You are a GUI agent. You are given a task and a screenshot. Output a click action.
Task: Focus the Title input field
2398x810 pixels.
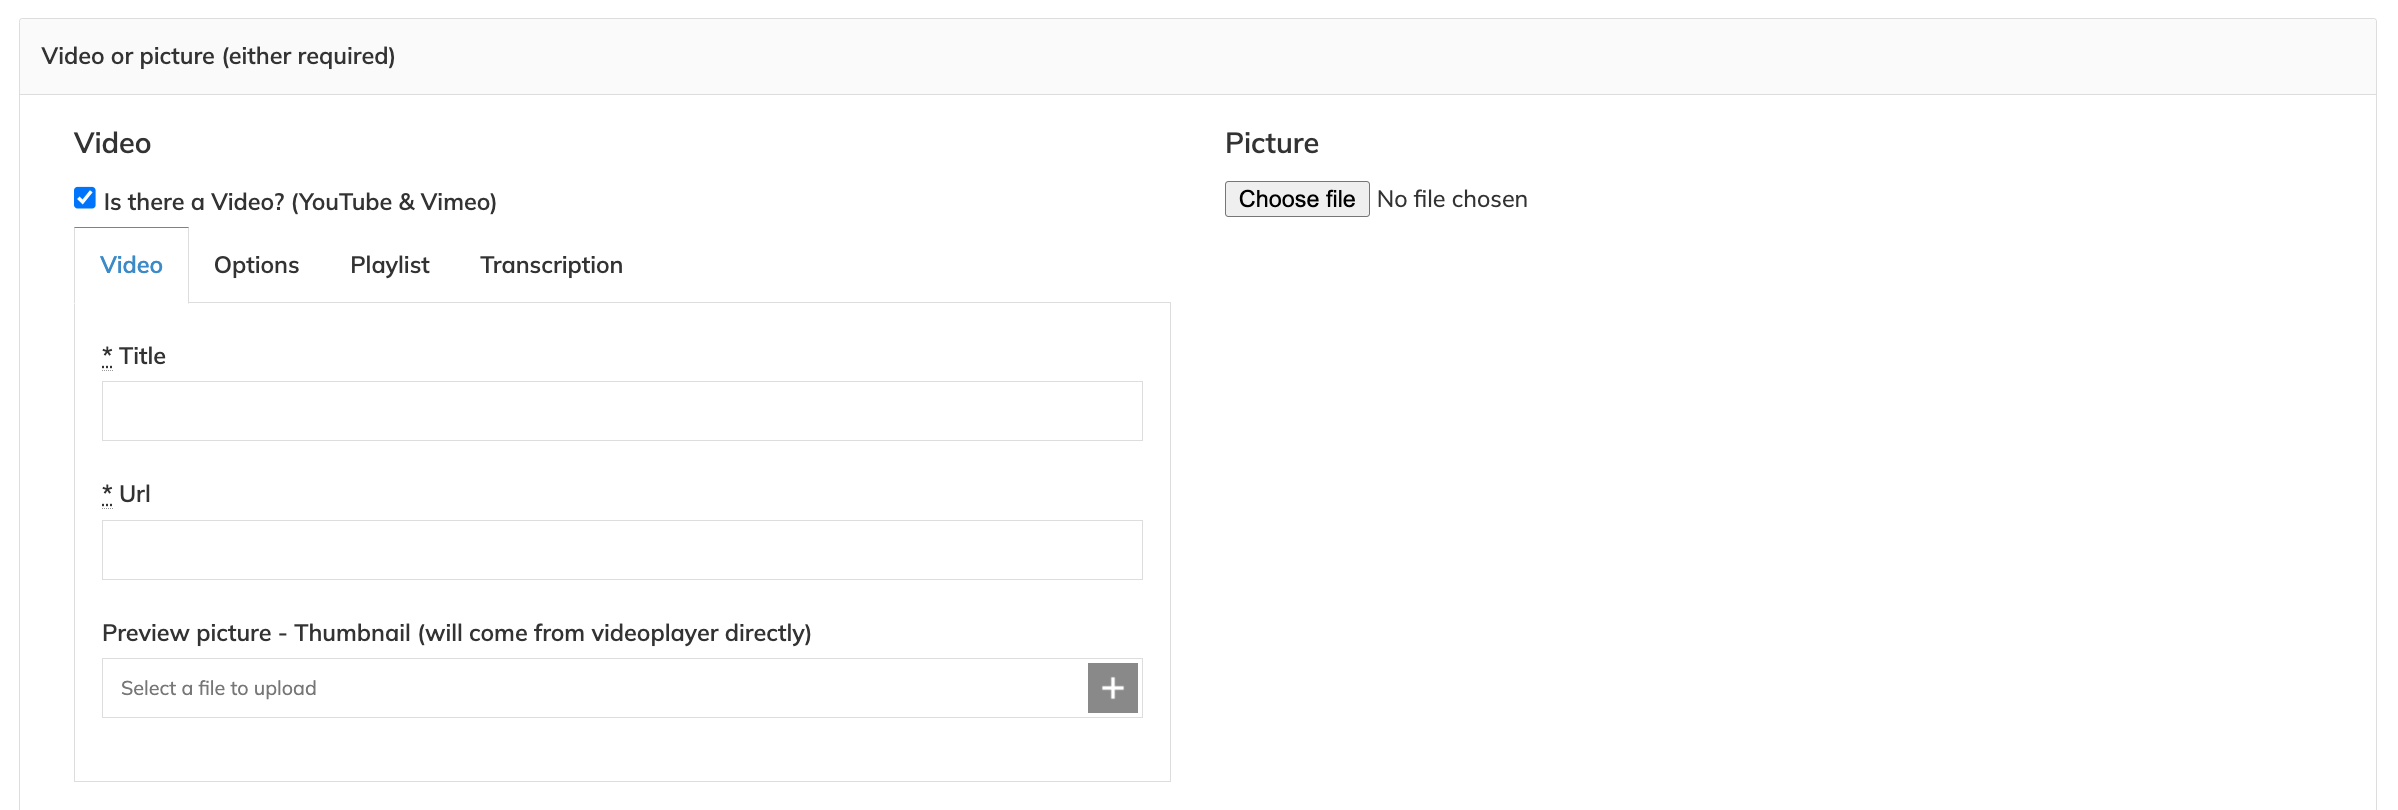[x=622, y=411]
